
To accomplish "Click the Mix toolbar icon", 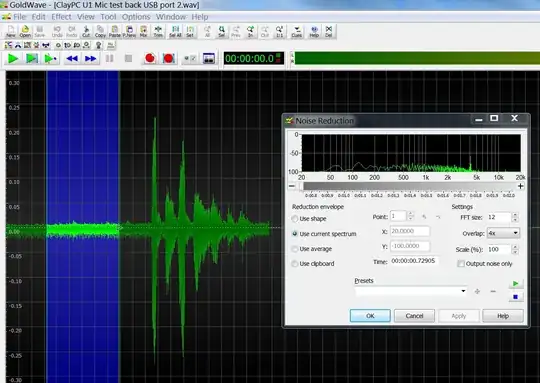I will click(143, 31).
